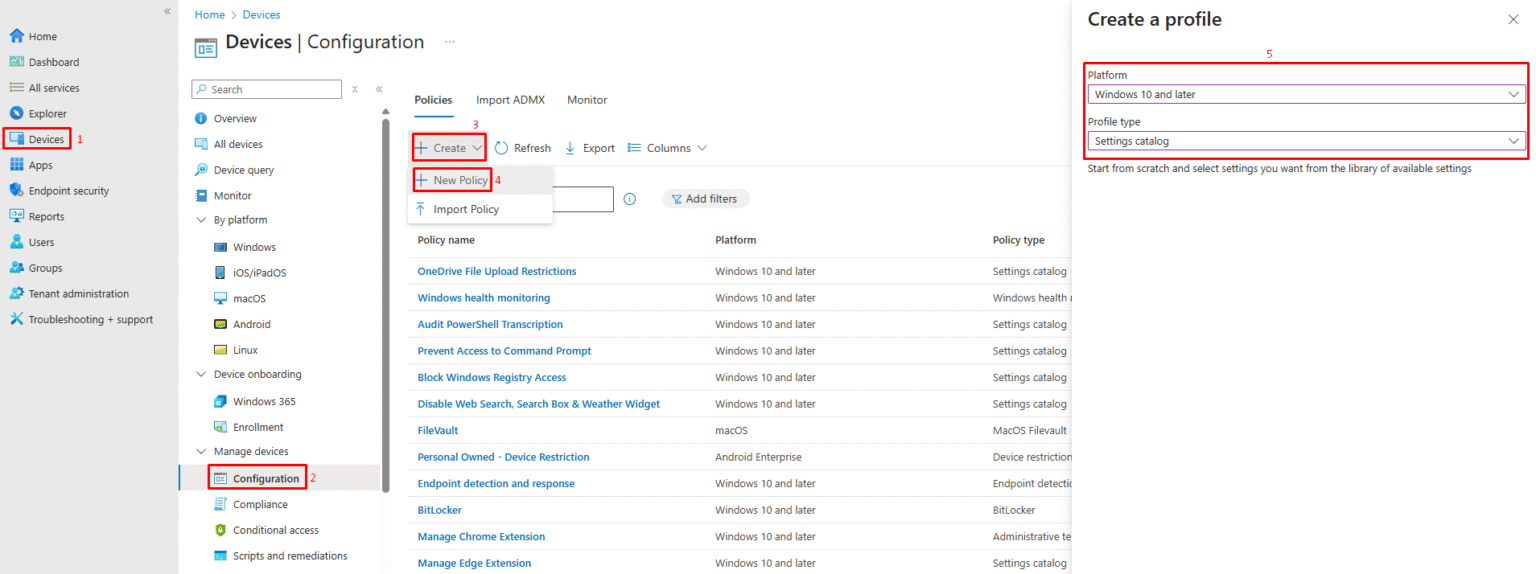Screen dimensions: 1536x574
Task: Collapse the Device onboarding section
Action: tap(201, 375)
